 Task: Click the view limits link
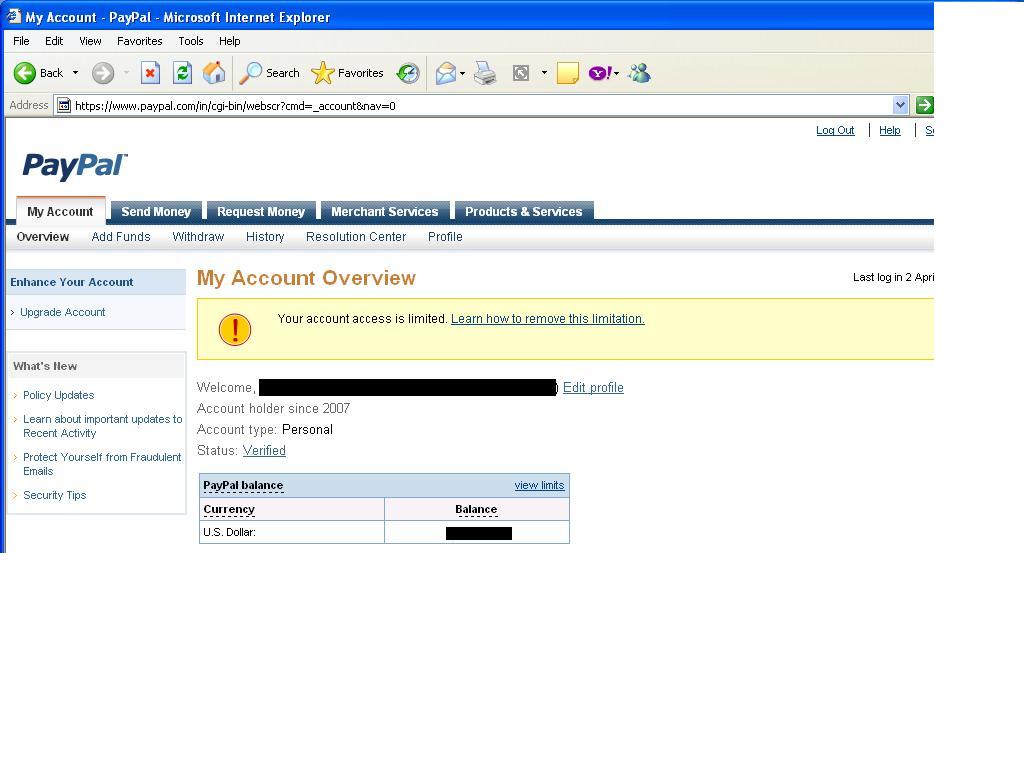(539, 485)
